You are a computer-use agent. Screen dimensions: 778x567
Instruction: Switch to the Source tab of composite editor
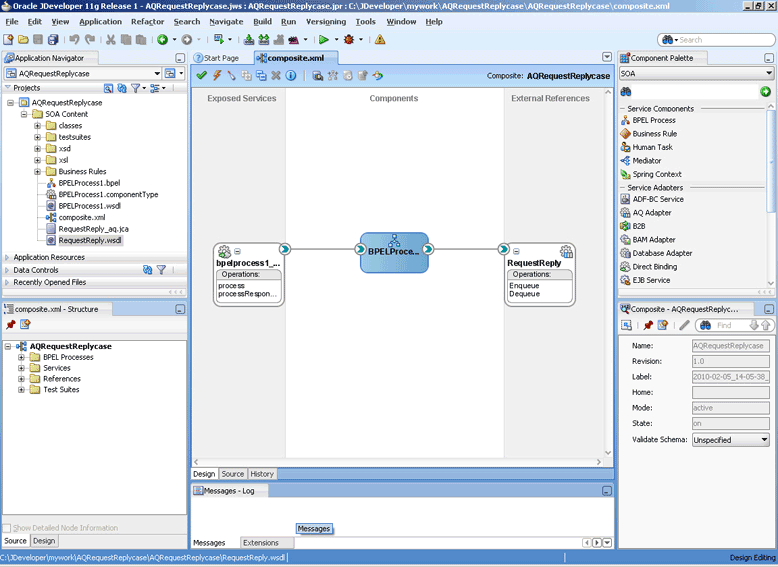click(232, 474)
